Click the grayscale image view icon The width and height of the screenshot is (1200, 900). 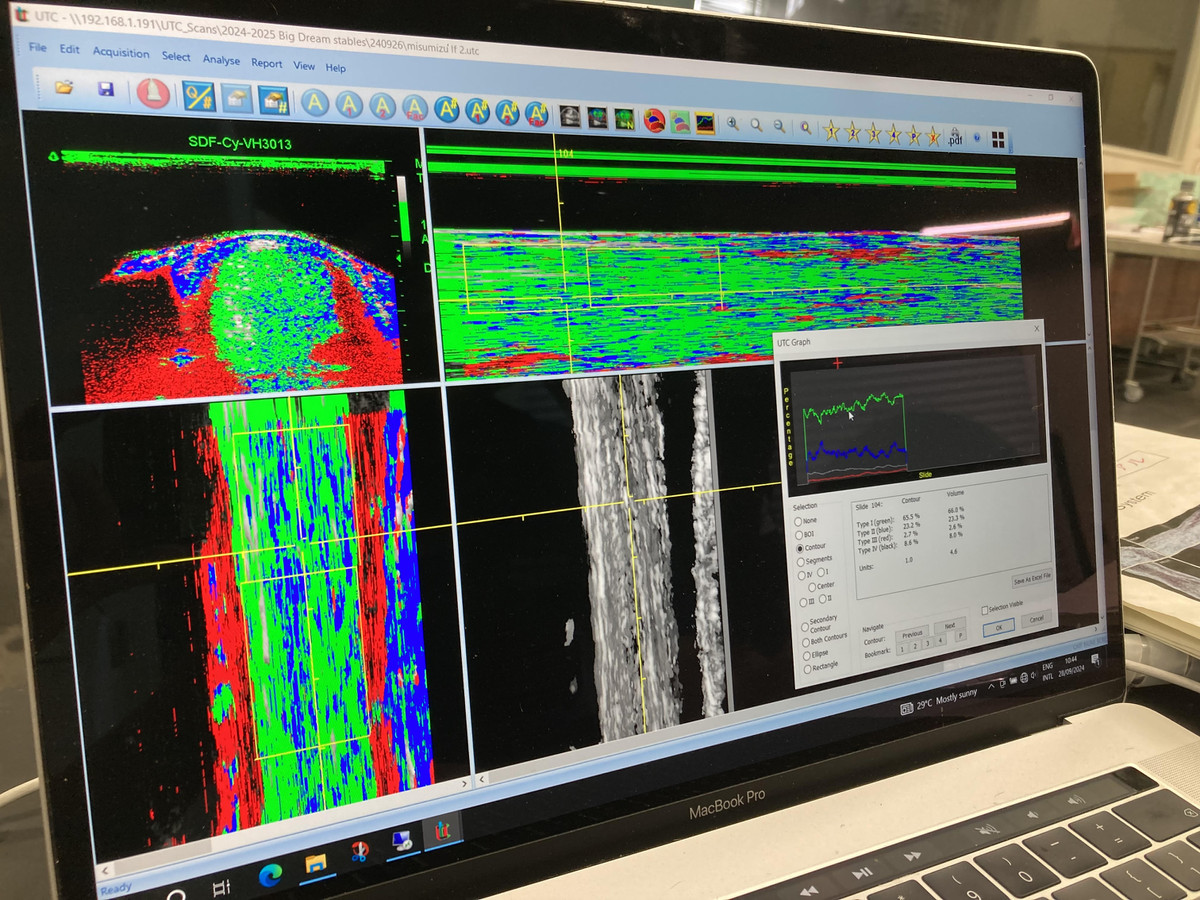coord(570,115)
